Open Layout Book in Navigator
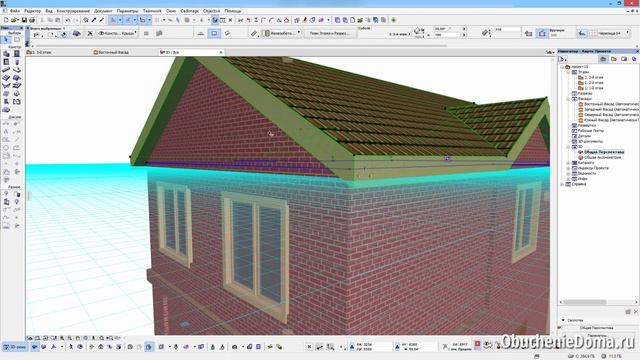Image resolution: width=640 pixels, height=360 pixels. (x=624, y=59)
